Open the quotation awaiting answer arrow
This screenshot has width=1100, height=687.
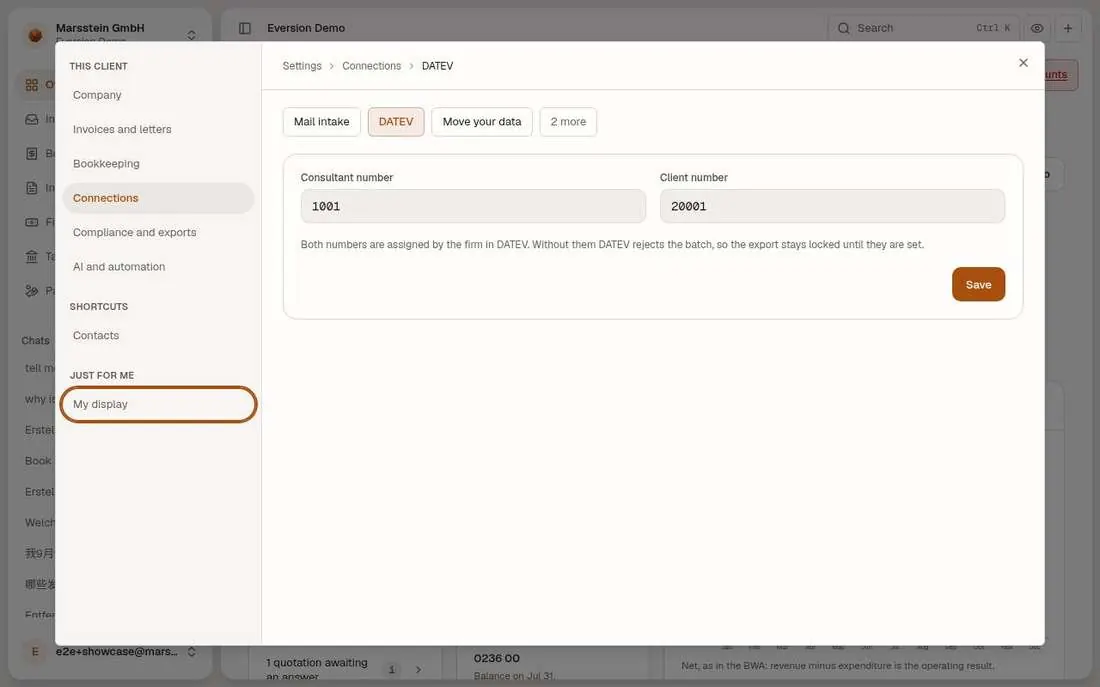(418, 669)
